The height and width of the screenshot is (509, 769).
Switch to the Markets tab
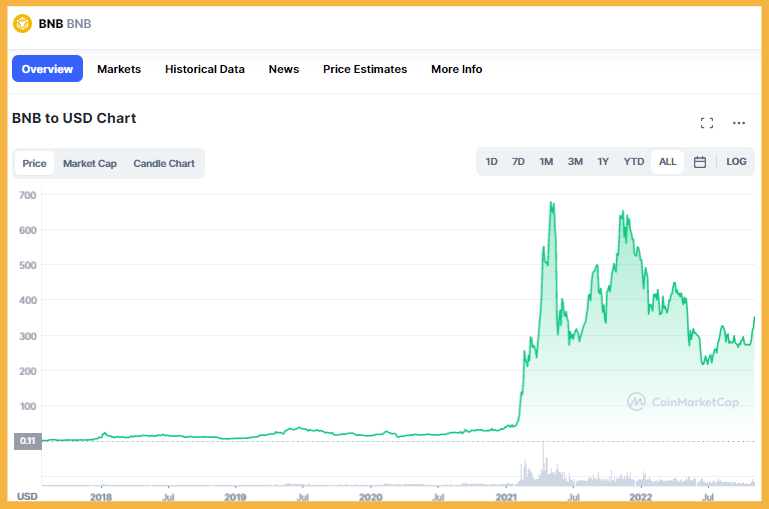[119, 69]
